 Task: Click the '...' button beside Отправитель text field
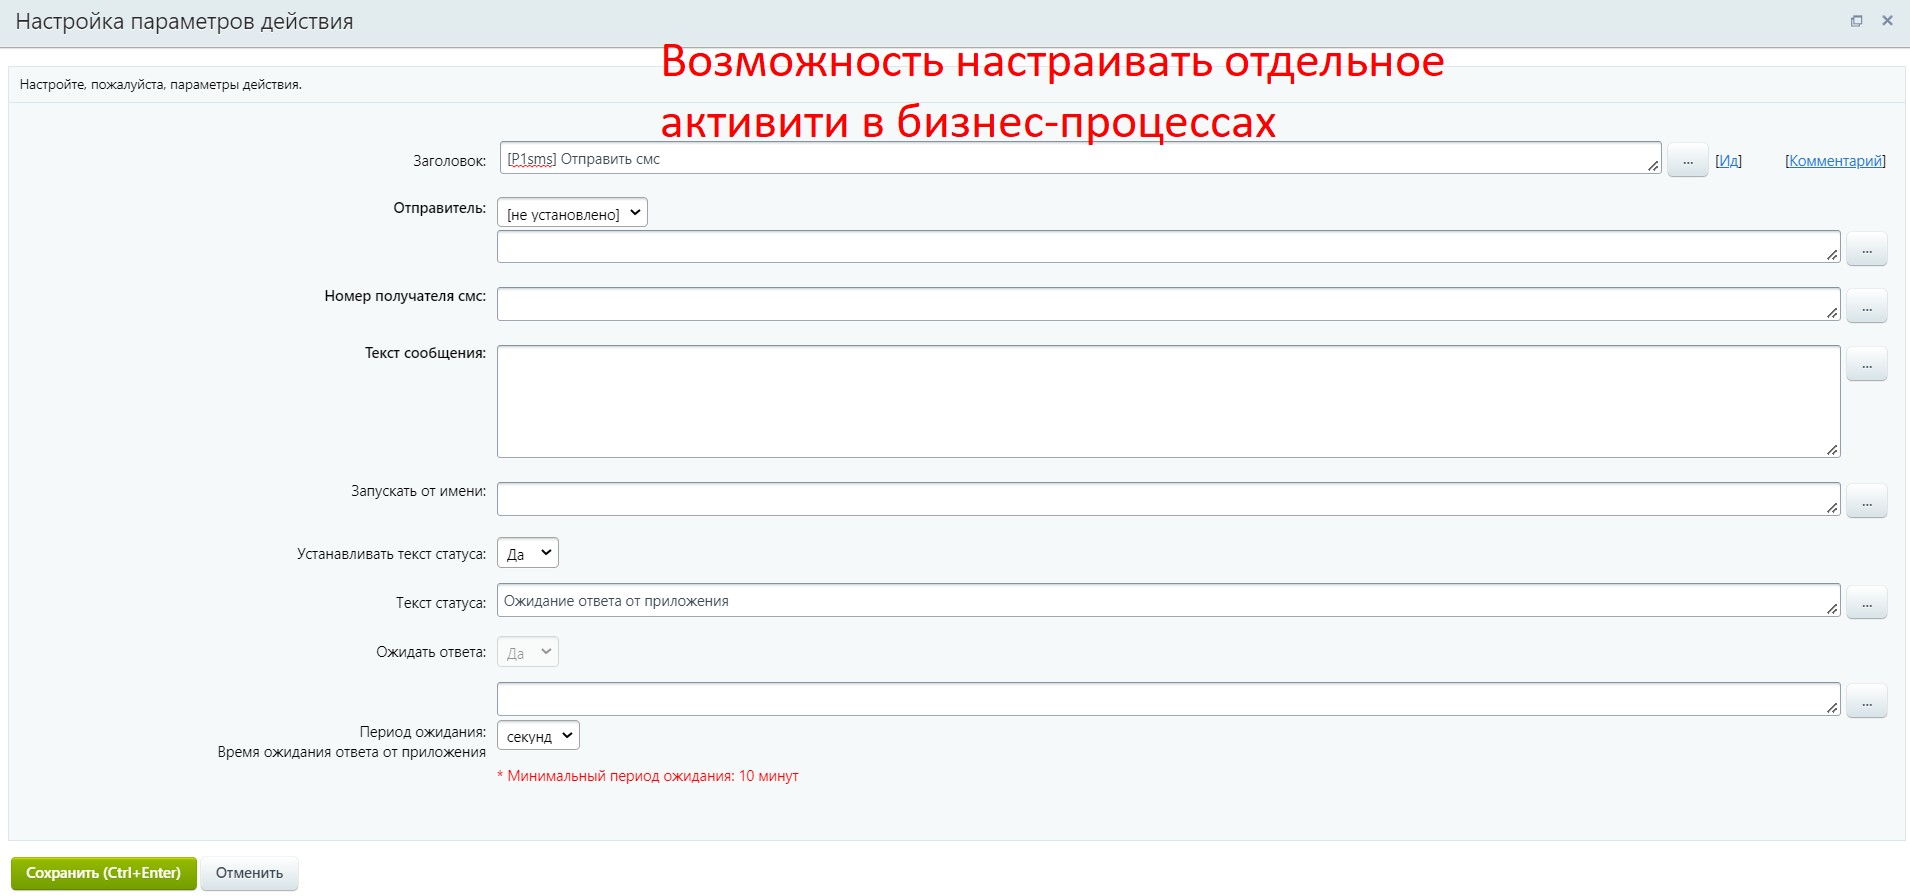coord(1866,250)
